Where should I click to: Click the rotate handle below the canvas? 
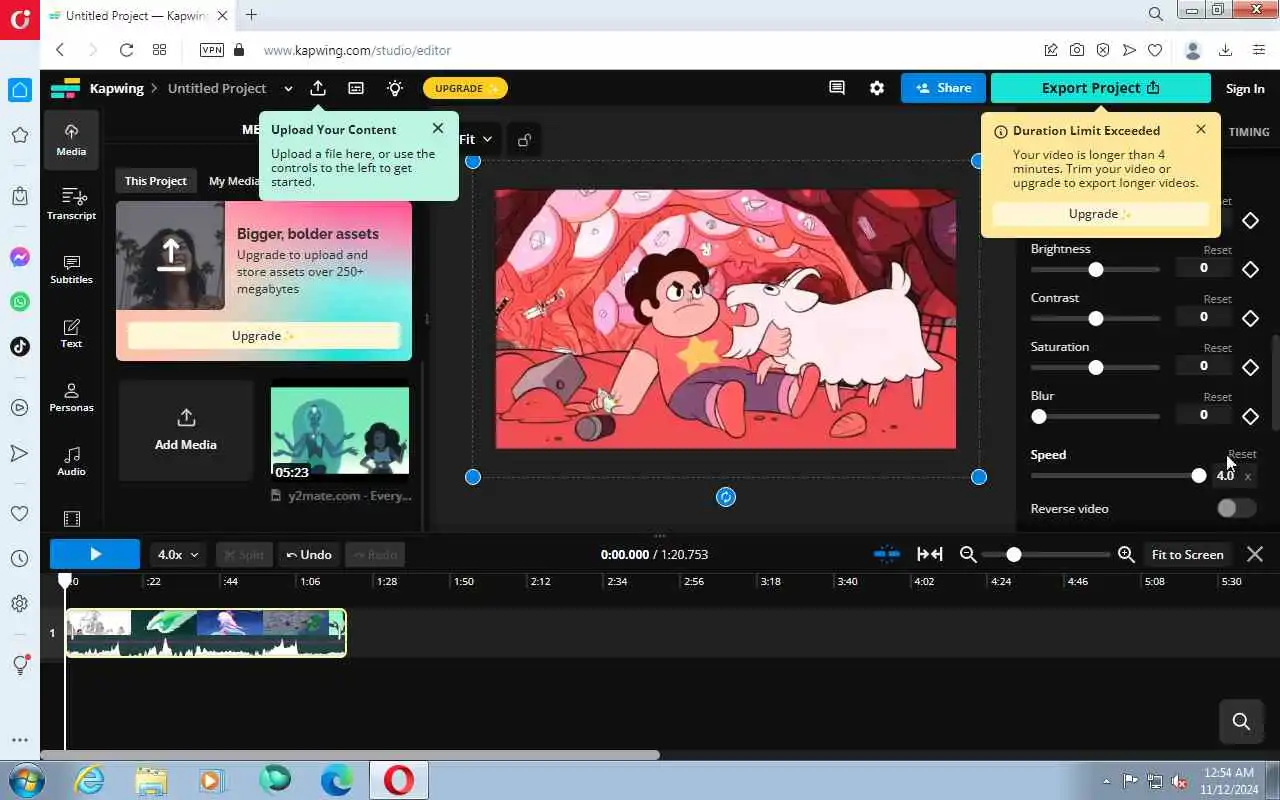coord(726,497)
